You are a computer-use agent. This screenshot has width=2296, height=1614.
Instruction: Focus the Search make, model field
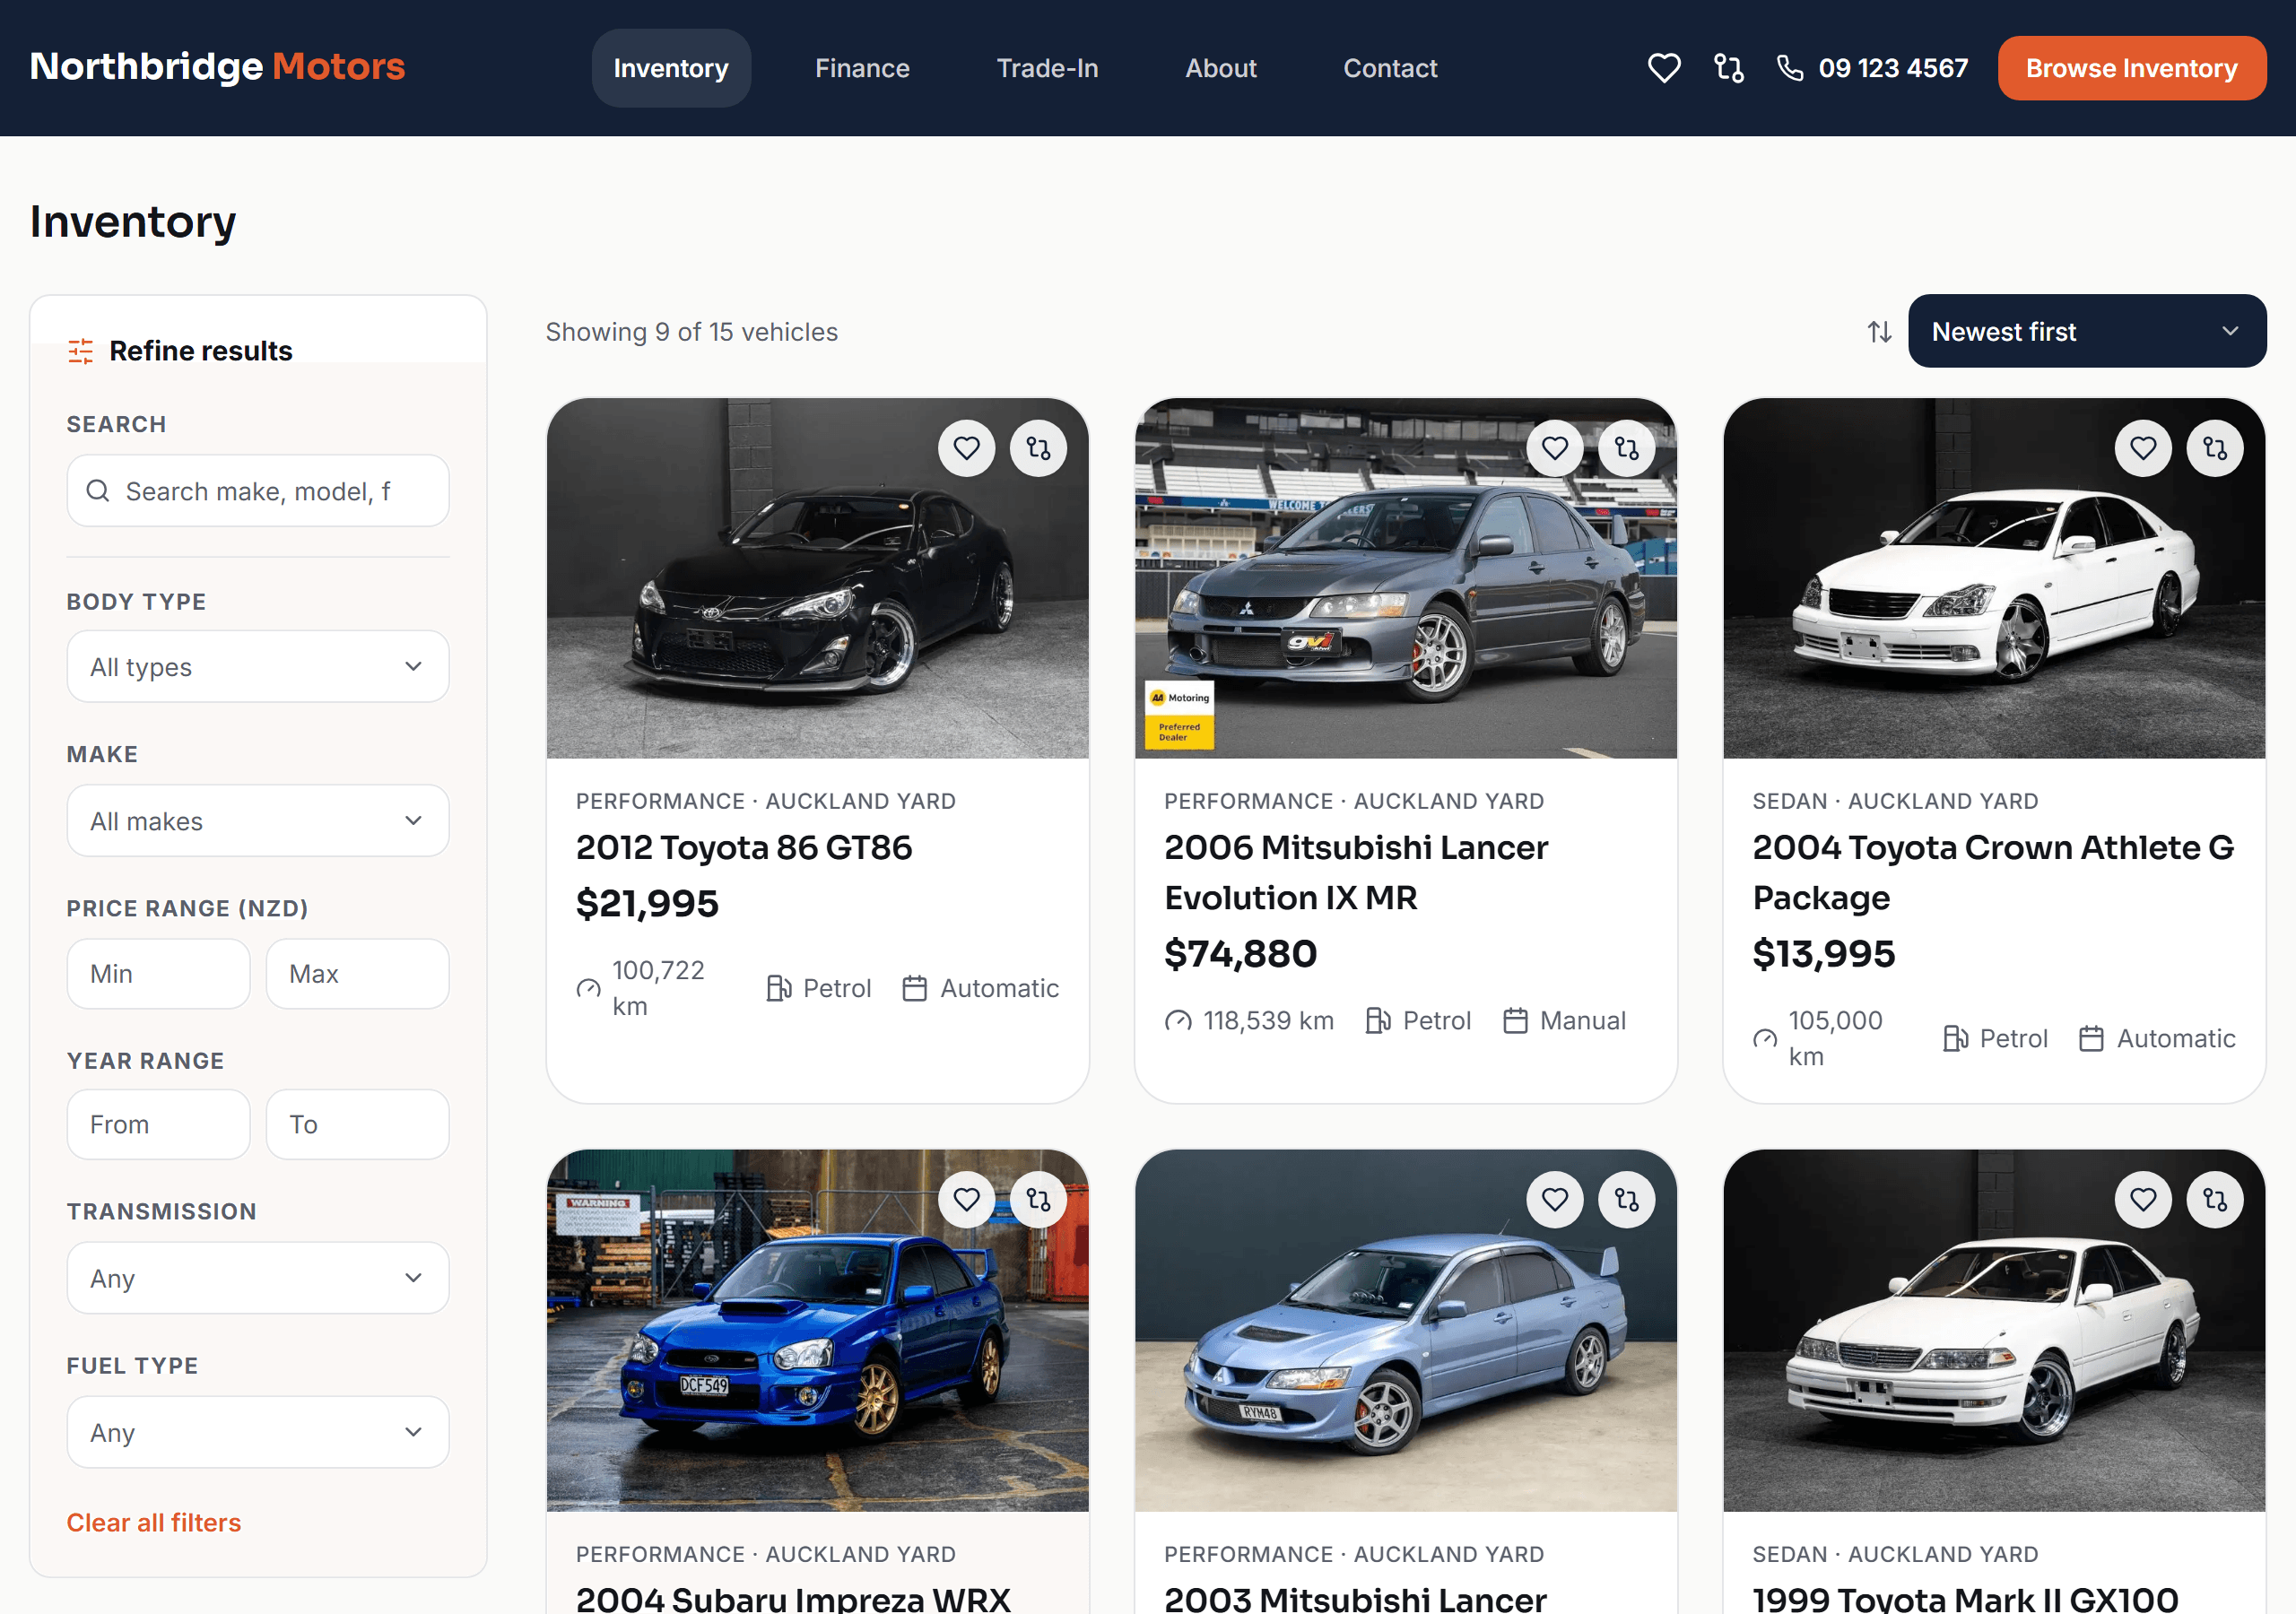(x=258, y=491)
